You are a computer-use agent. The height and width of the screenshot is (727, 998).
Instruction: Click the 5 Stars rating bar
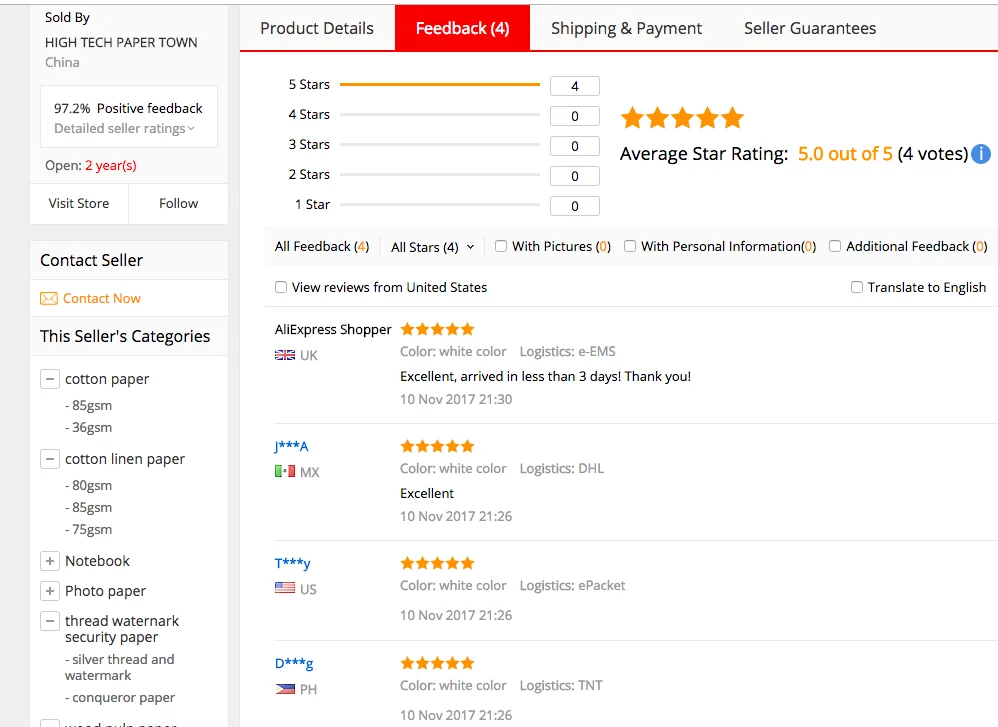(439, 85)
